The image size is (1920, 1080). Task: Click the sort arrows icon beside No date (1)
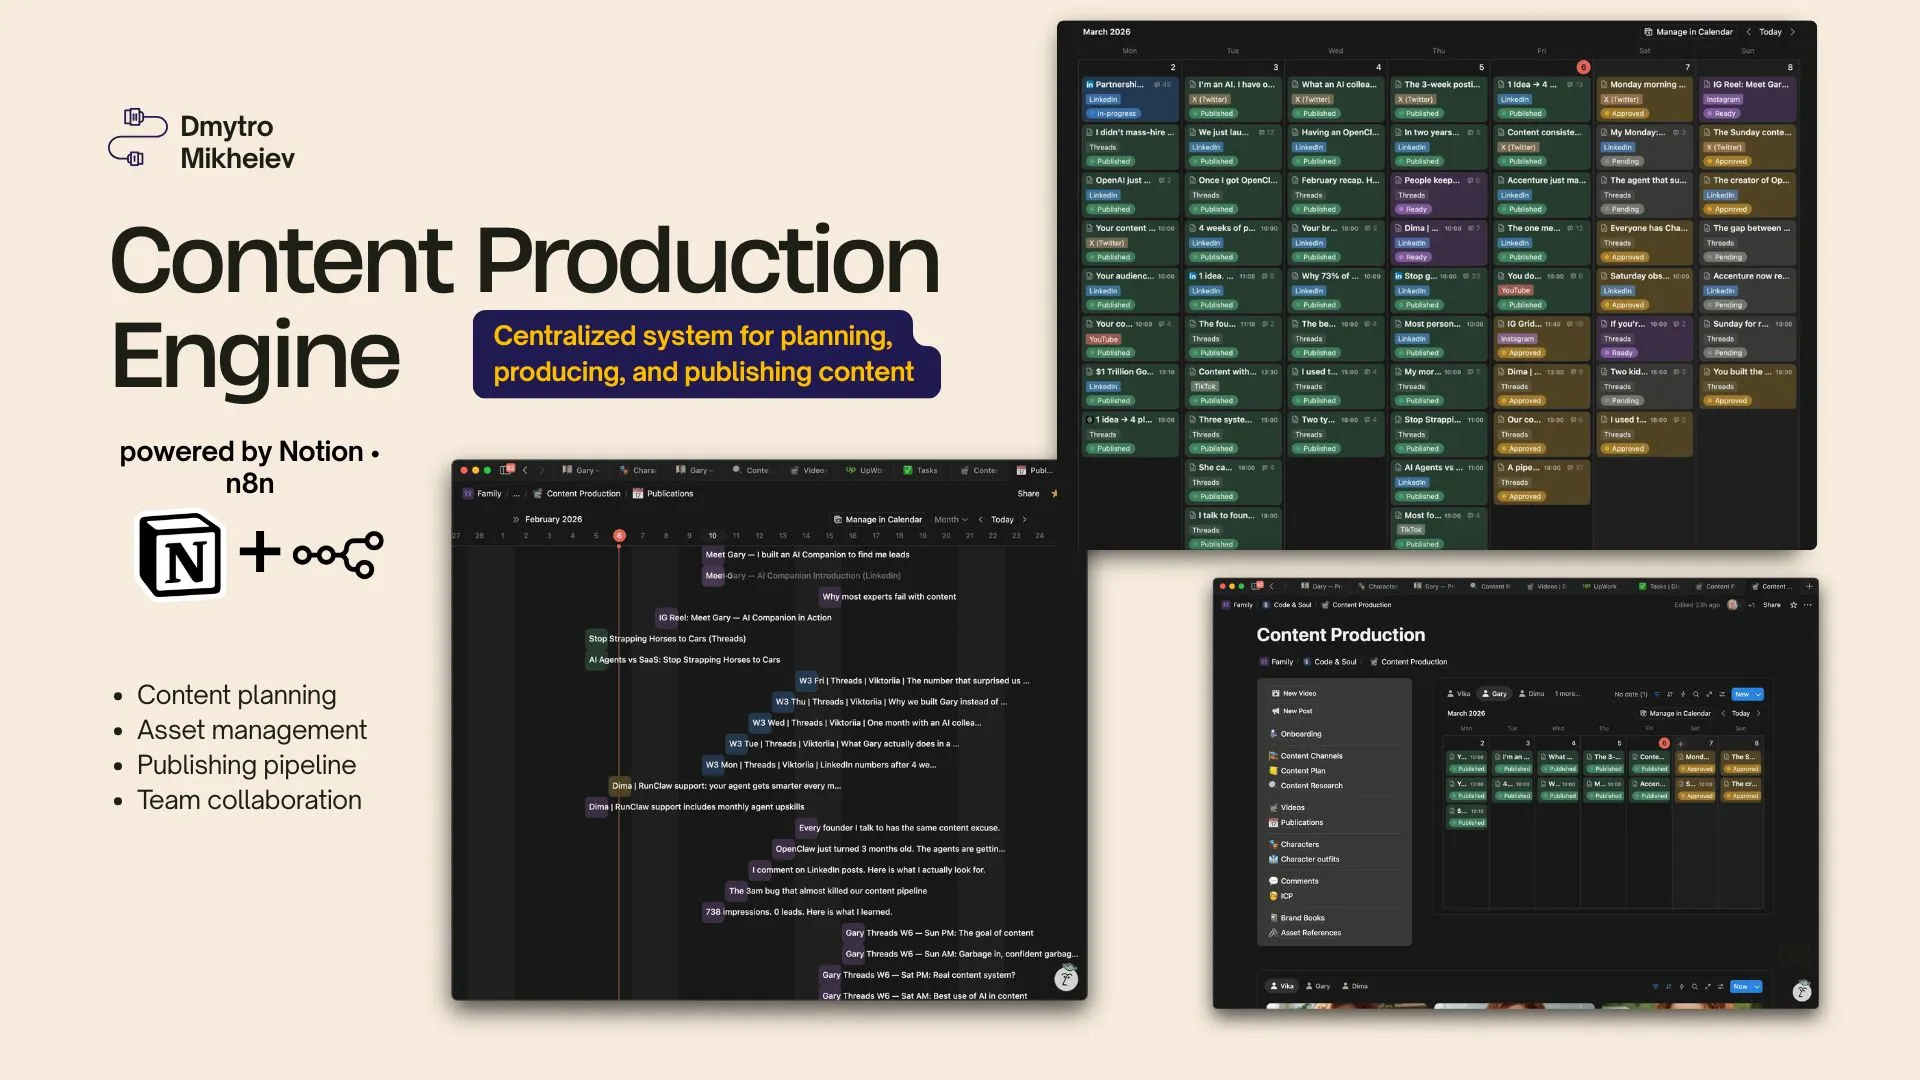(1670, 694)
